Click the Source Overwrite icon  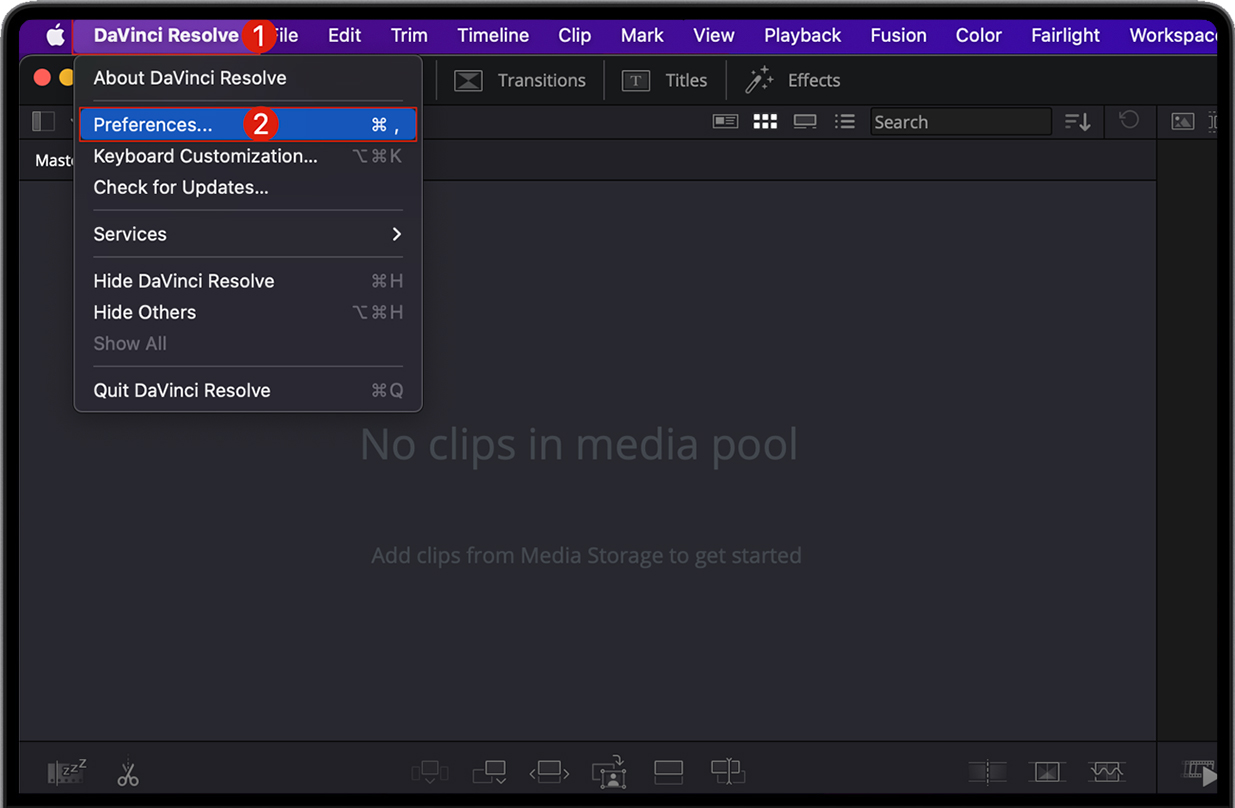pyautogui.click(x=728, y=771)
